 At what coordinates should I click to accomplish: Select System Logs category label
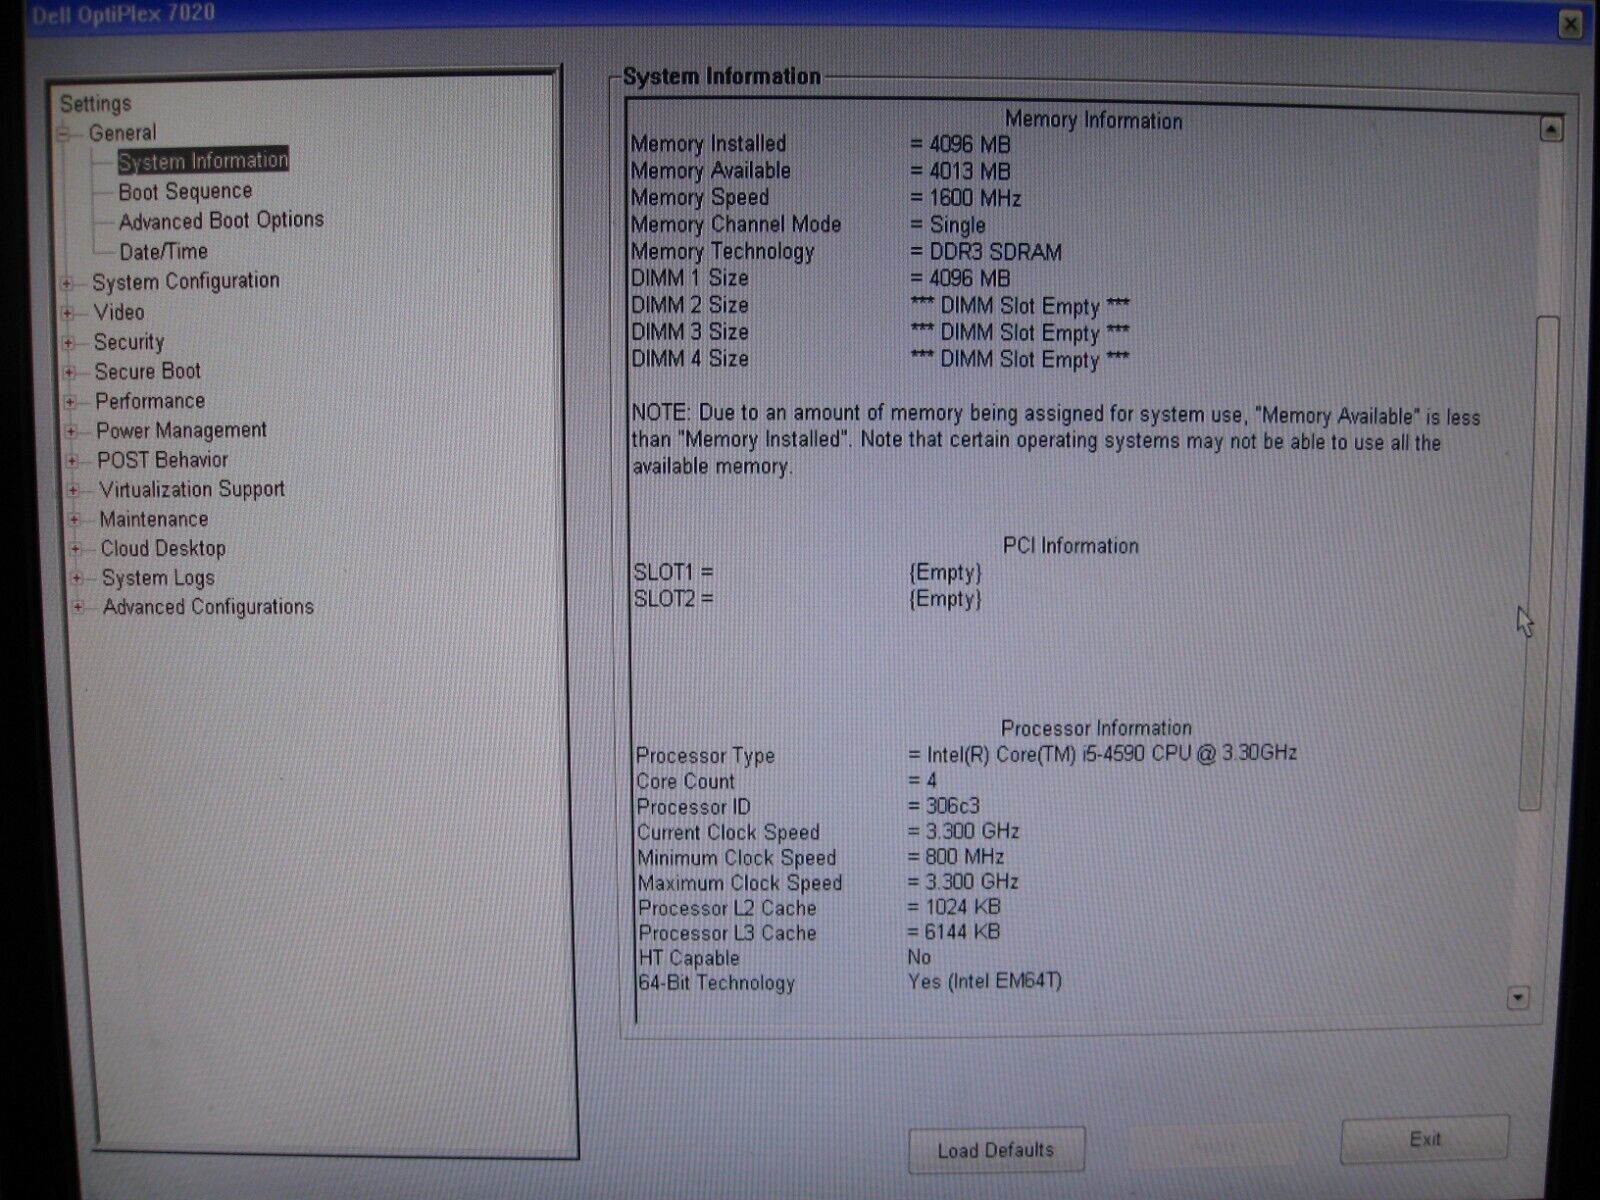point(158,578)
